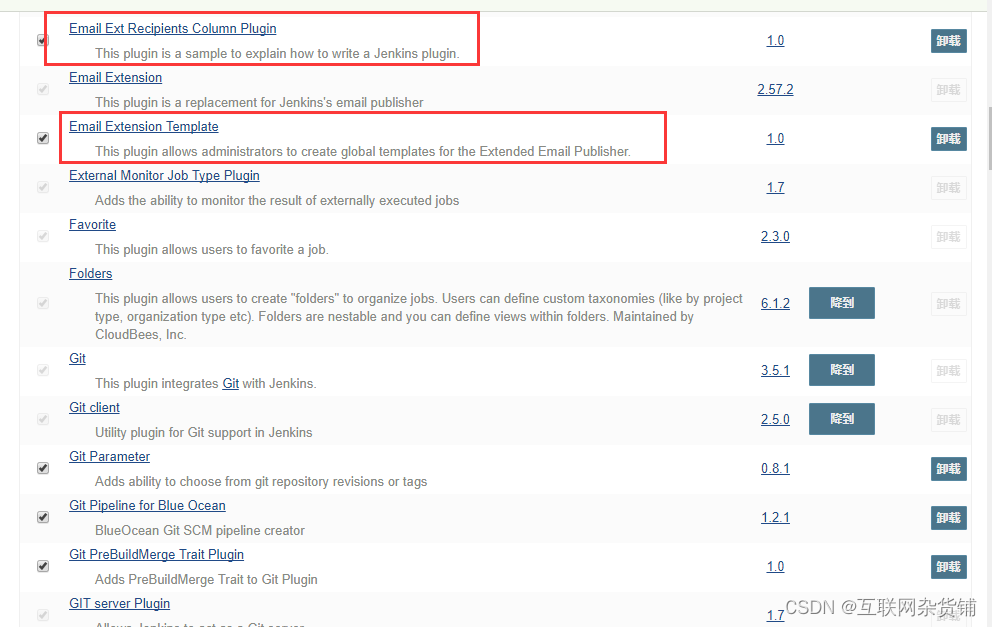The image size is (992, 627).
Task: Click 'This plugin allows users to favorite a job.'
Action: (x=212, y=249)
